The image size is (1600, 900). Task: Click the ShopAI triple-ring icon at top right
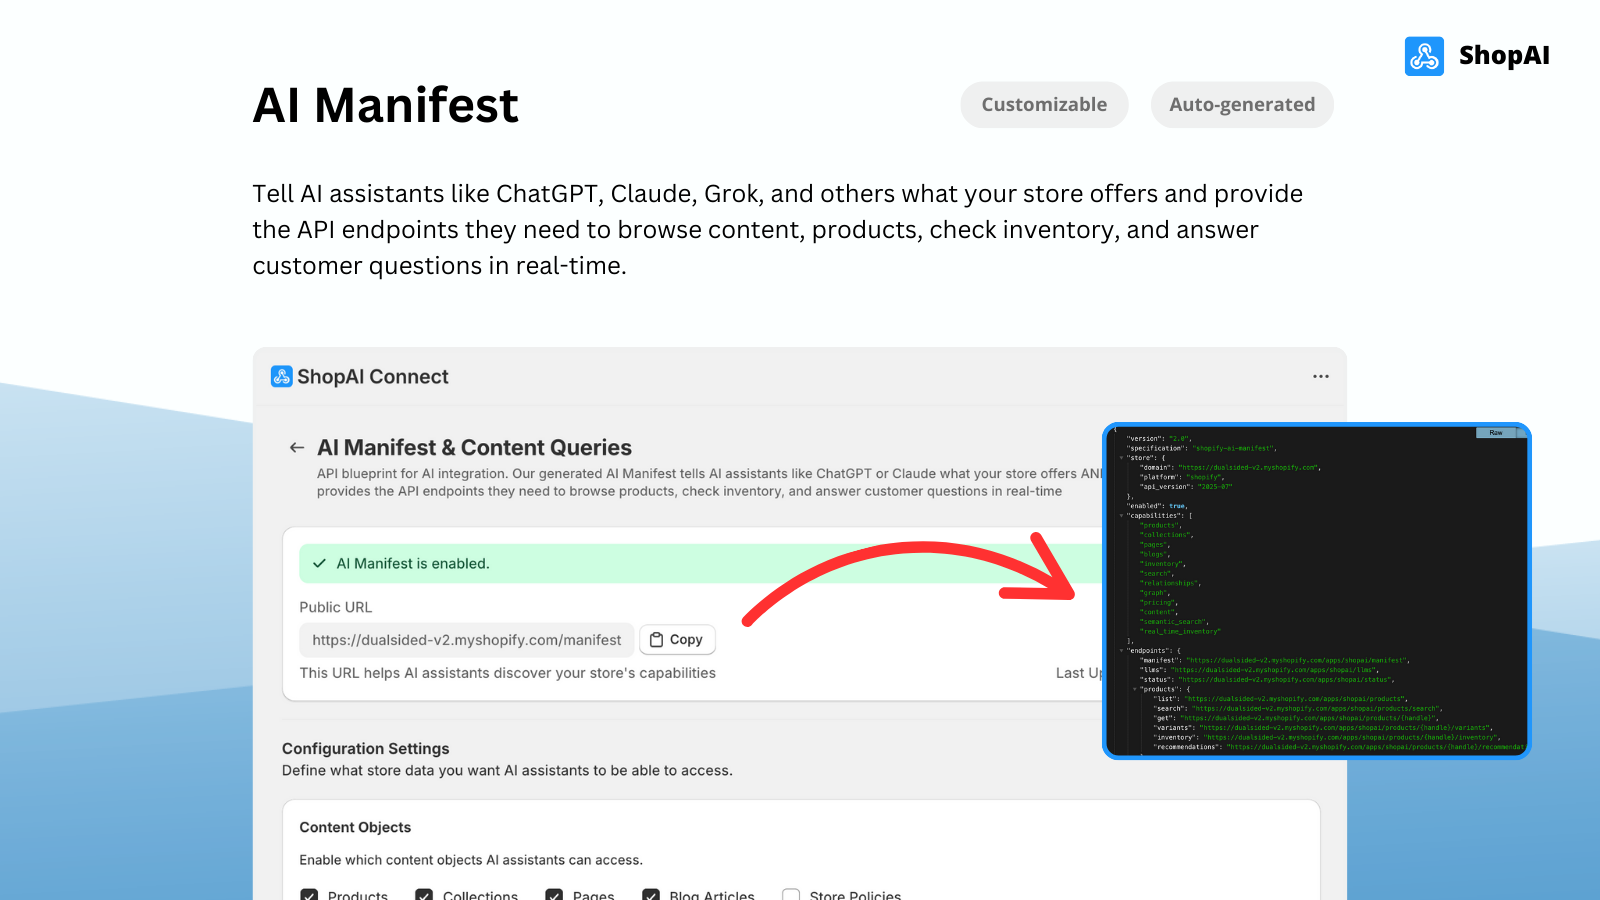[x=1424, y=56]
